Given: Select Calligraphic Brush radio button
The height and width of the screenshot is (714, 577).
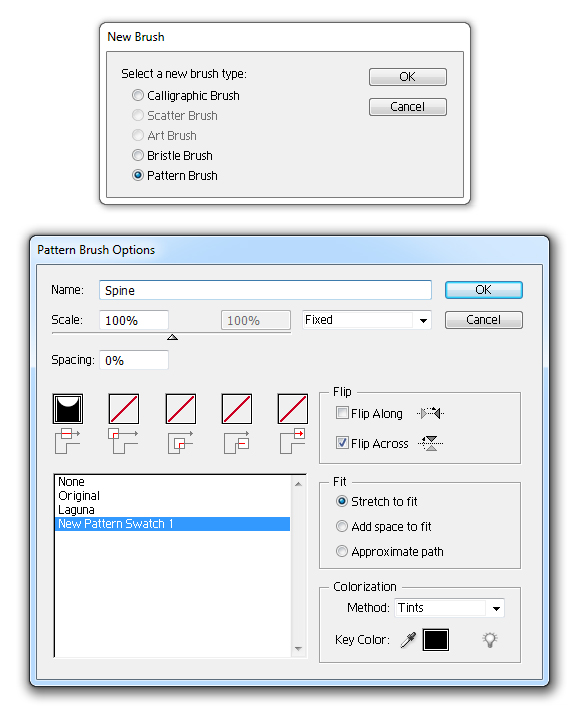Looking at the screenshot, I should tap(138, 95).
